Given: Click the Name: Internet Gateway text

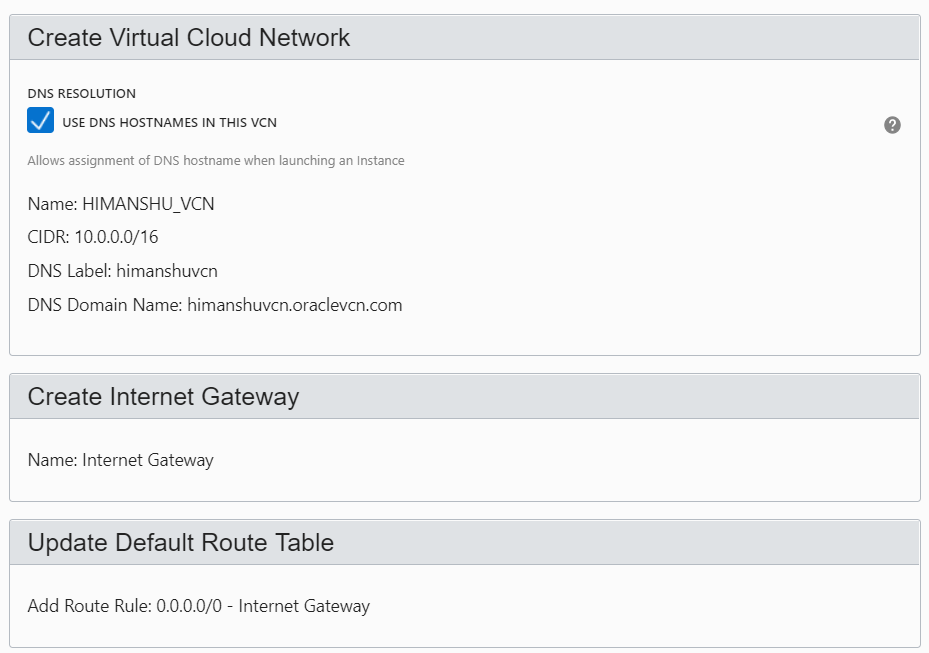Looking at the screenshot, I should click(x=120, y=460).
